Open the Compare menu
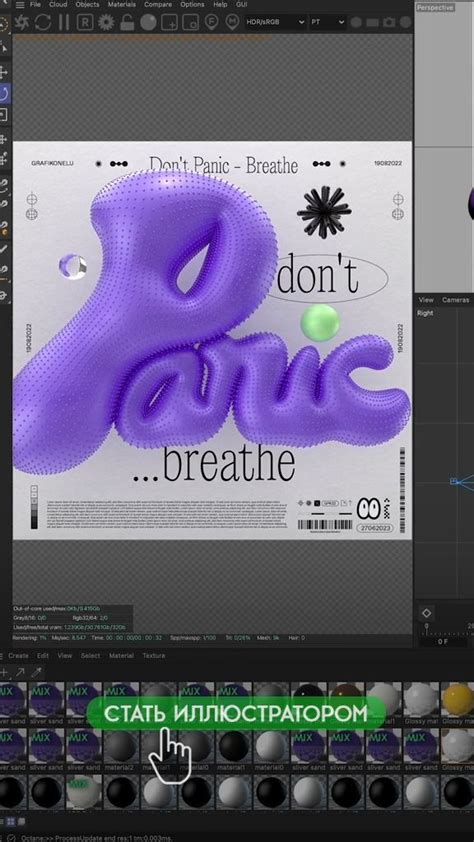Viewport: 474px width, 842px height. pyautogui.click(x=158, y=4)
